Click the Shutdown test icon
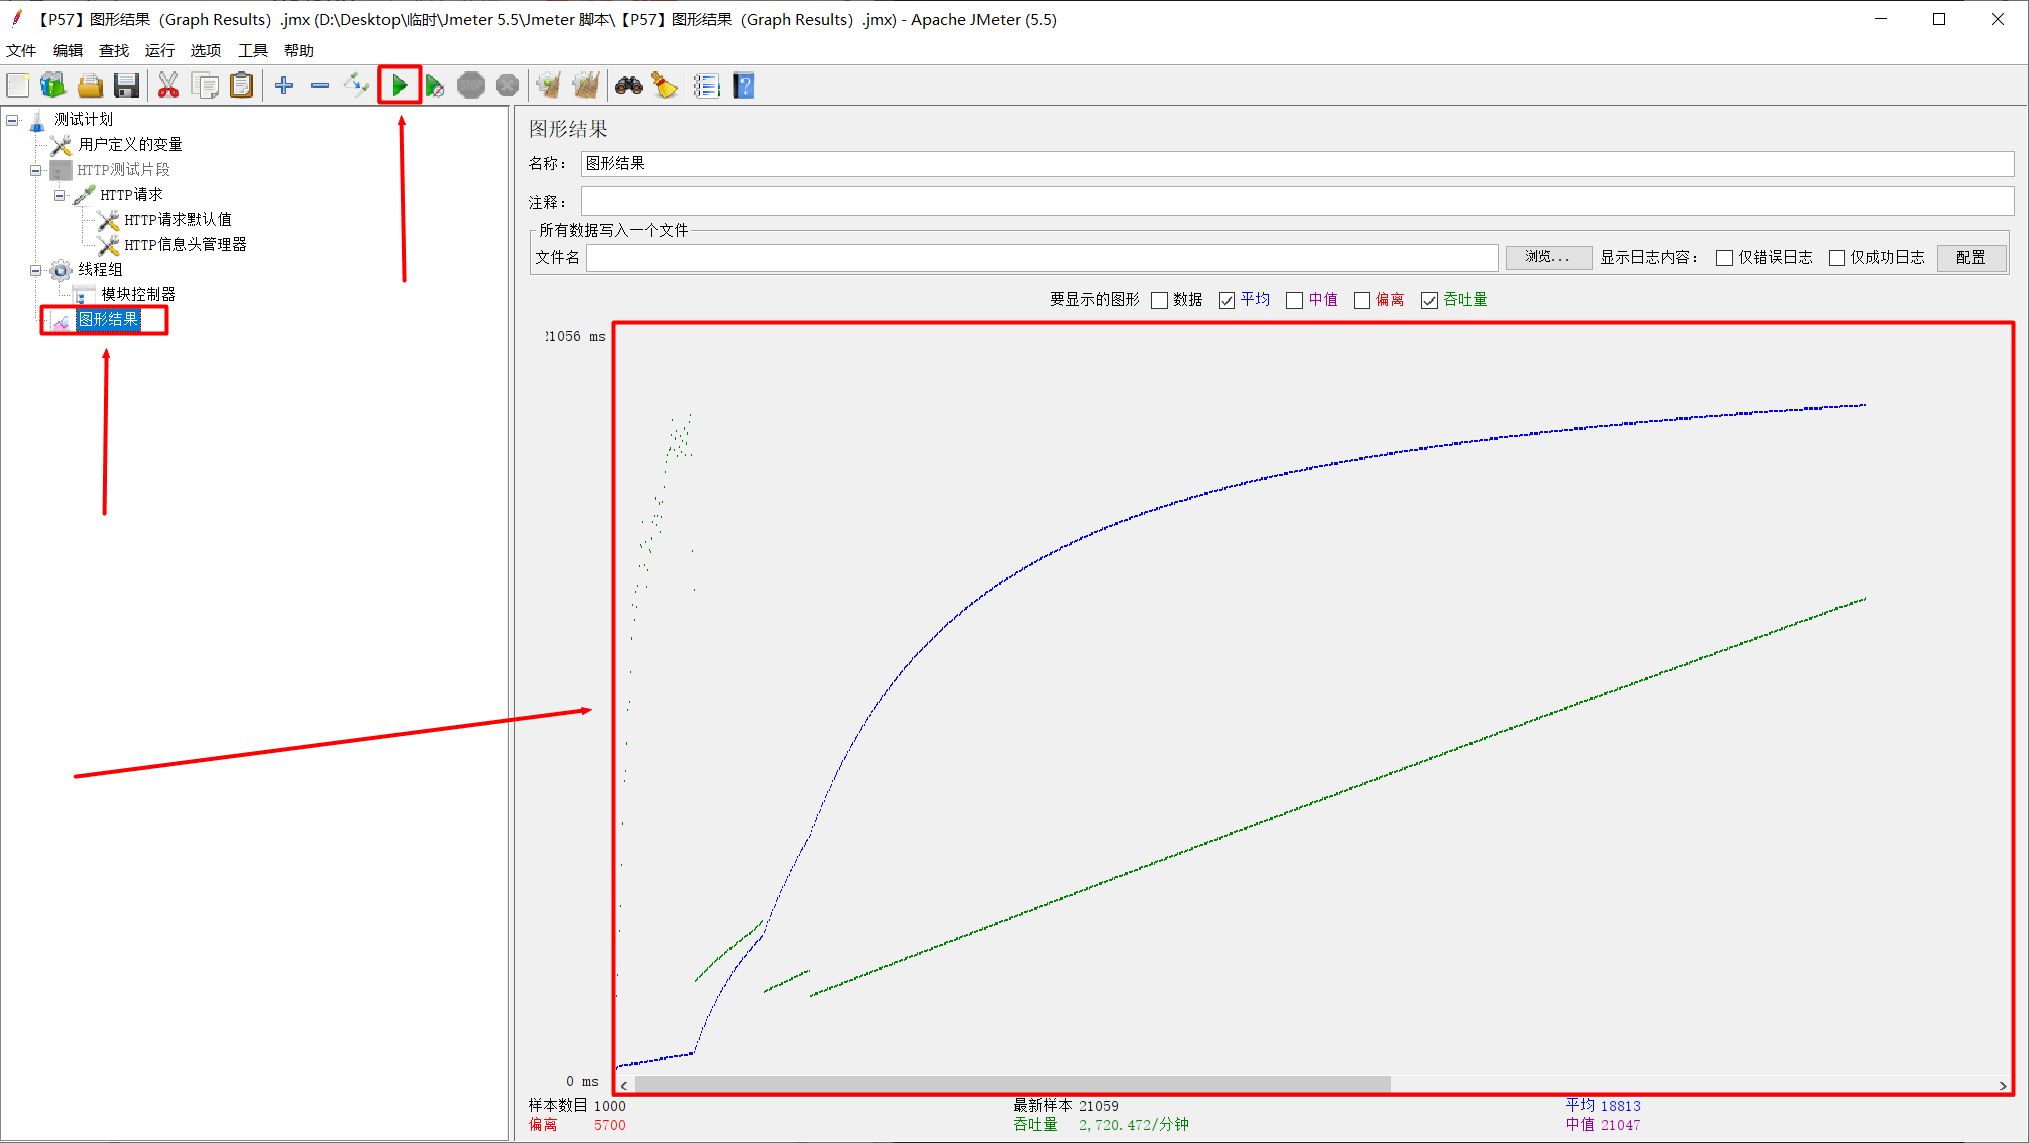This screenshot has height=1143, width=2029. [508, 86]
